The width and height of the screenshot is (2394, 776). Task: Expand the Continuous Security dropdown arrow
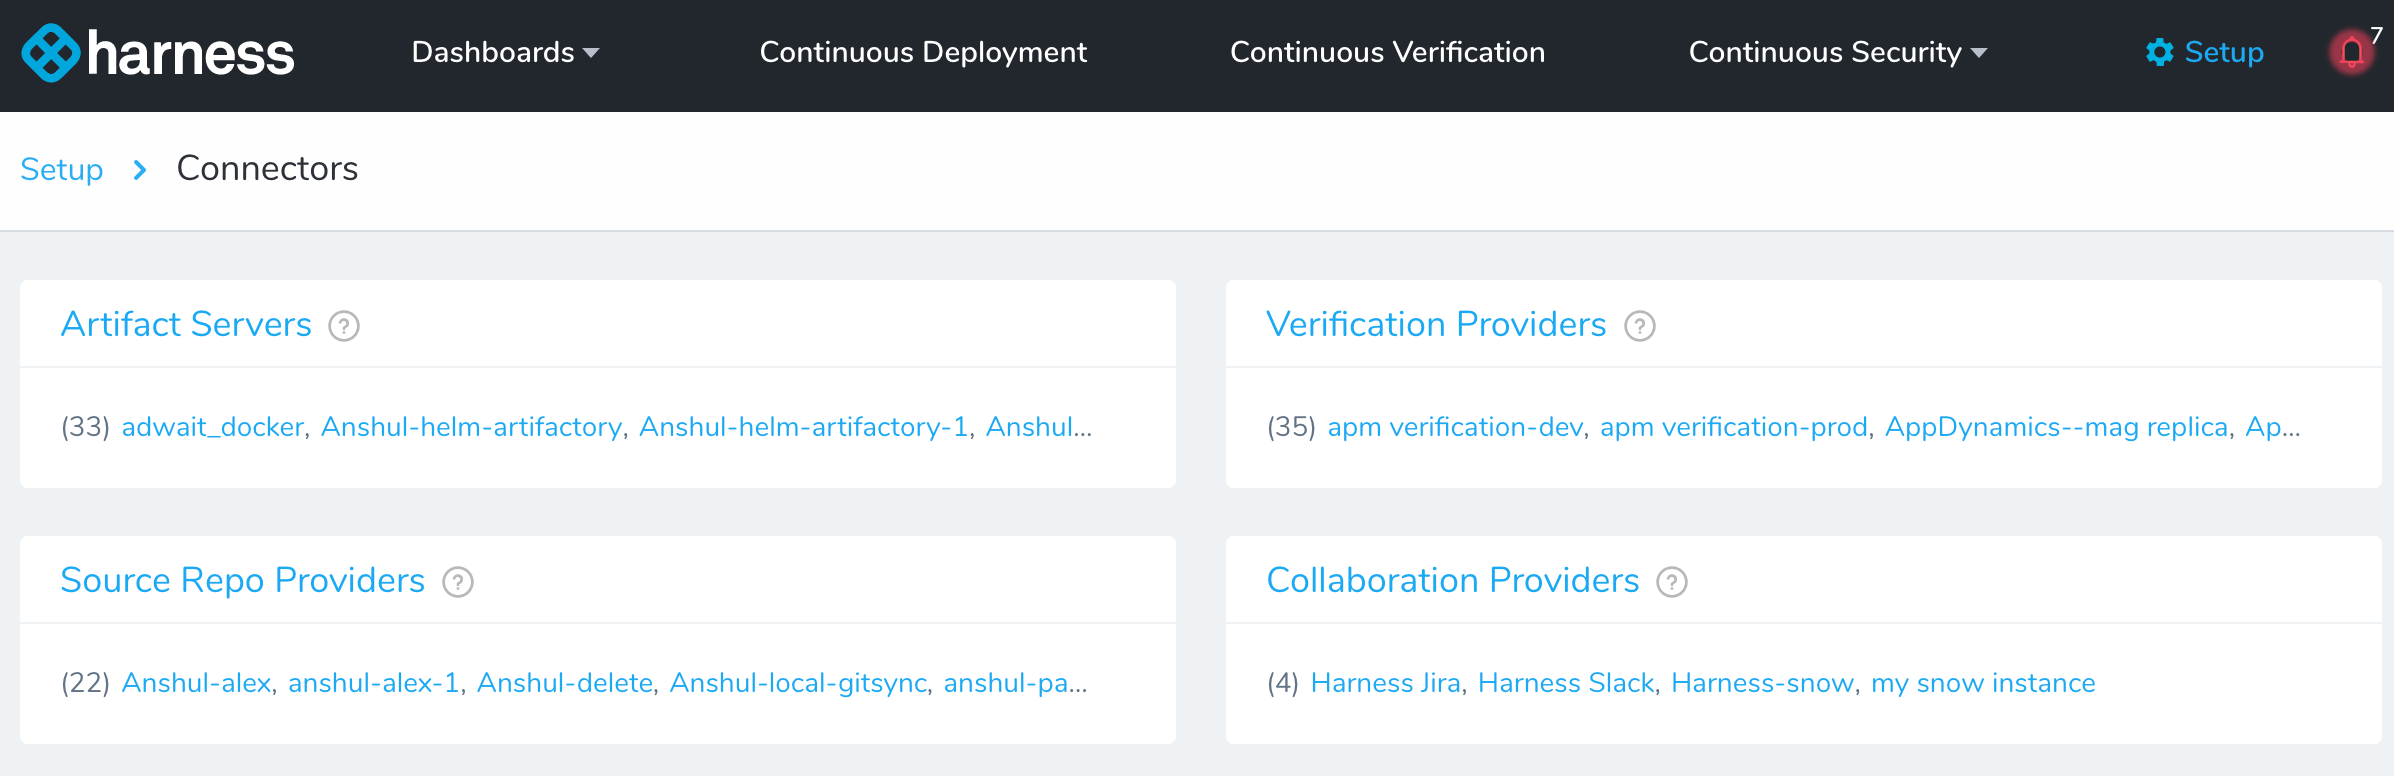click(x=1979, y=53)
